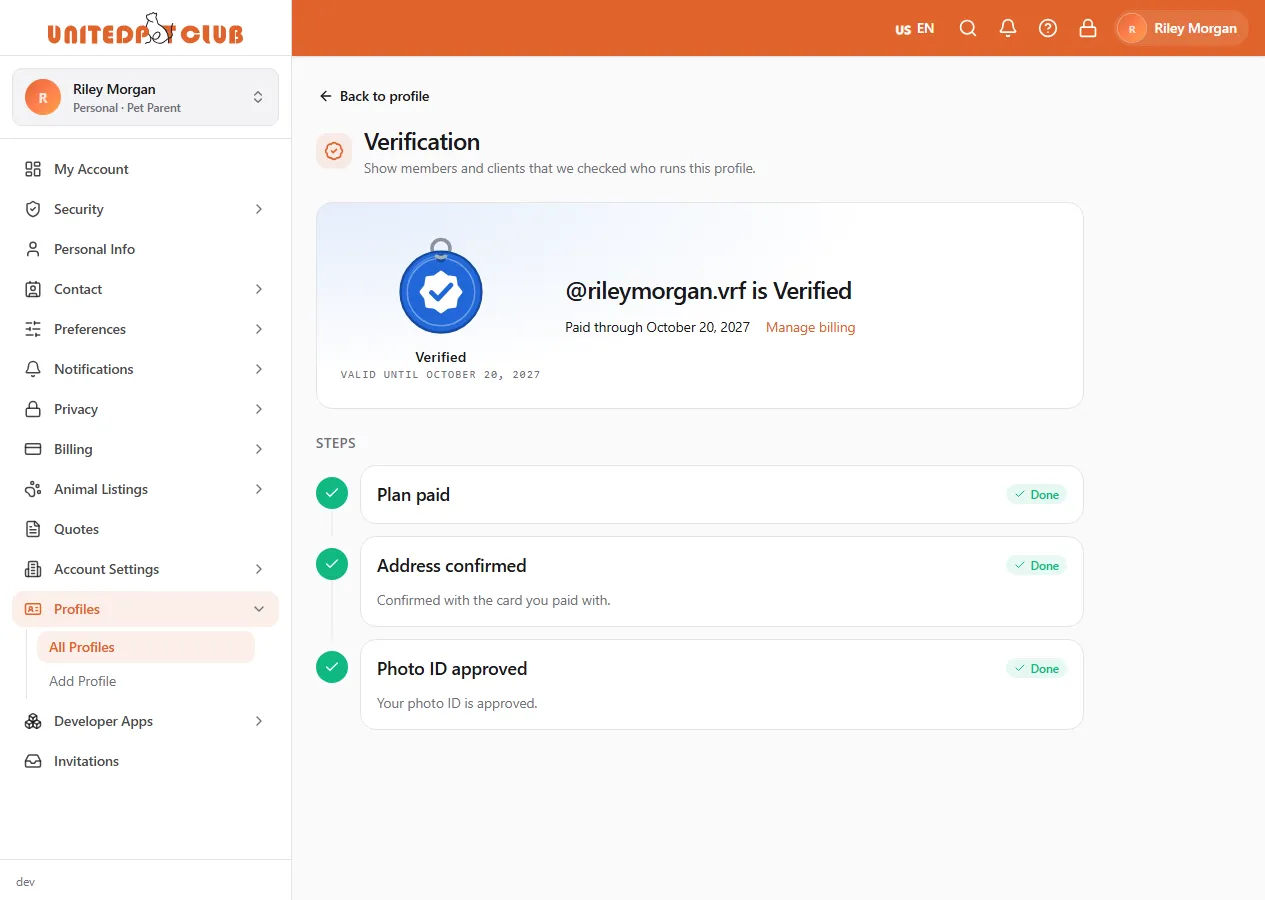The height and width of the screenshot is (900, 1265).
Task: Expand the Security submenu chevron
Action: [x=259, y=209]
